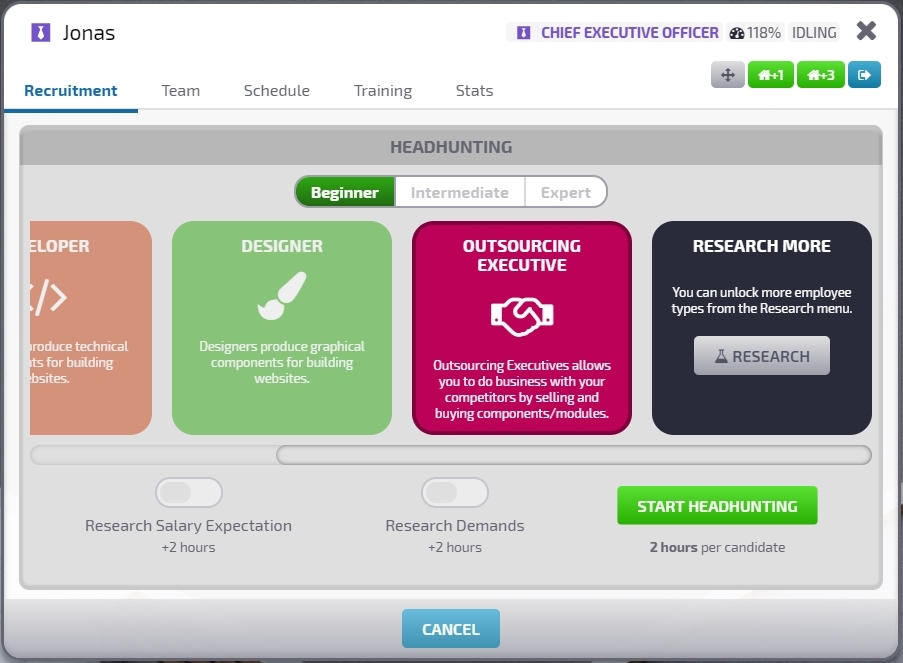This screenshot has width=903, height=663.
Task: Switch to the Team tab
Action: click(x=181, y=90)
